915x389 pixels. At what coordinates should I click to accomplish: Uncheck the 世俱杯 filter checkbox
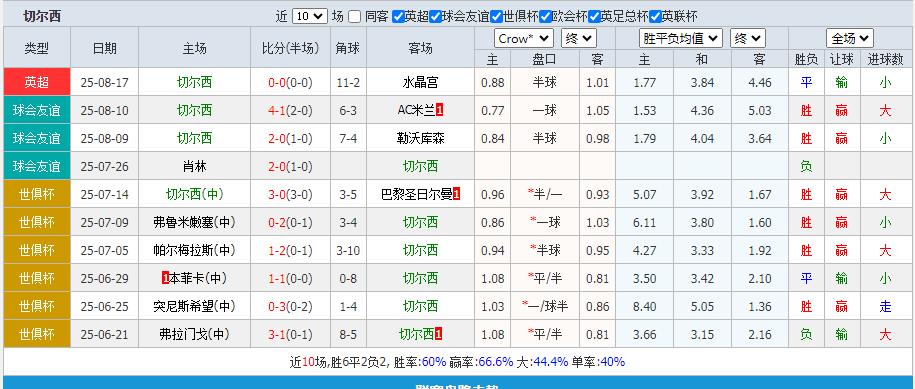pyautogui.click(x=497, y=16)
